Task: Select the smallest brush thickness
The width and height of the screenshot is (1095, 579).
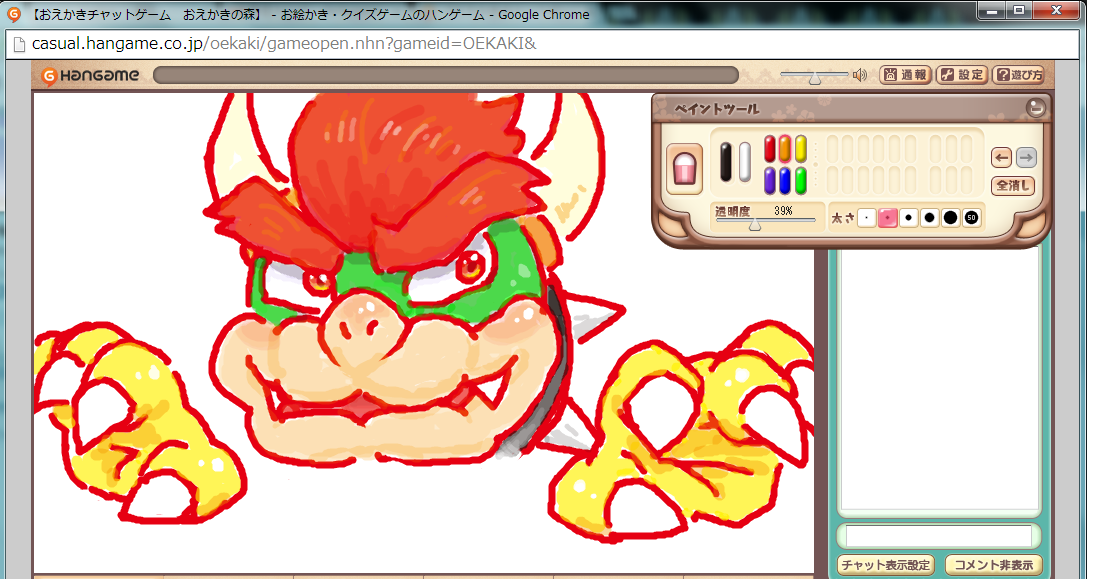Action: (867, 218)
